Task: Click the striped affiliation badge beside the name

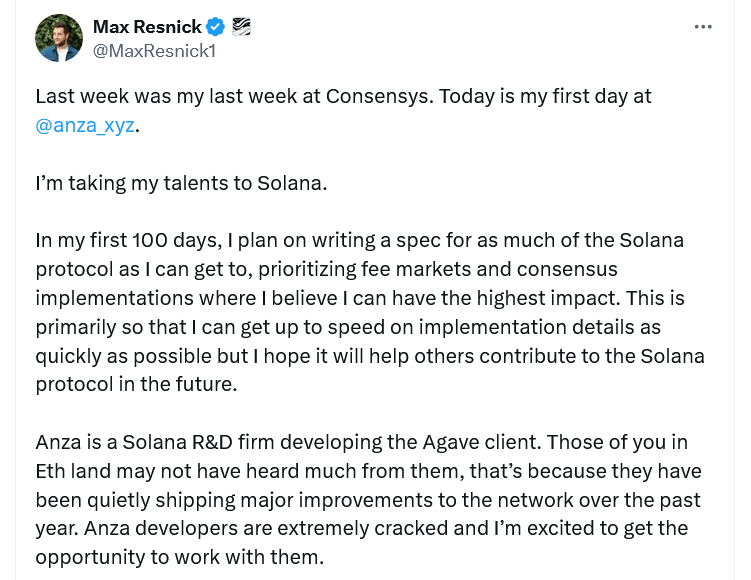Action: 241,27
